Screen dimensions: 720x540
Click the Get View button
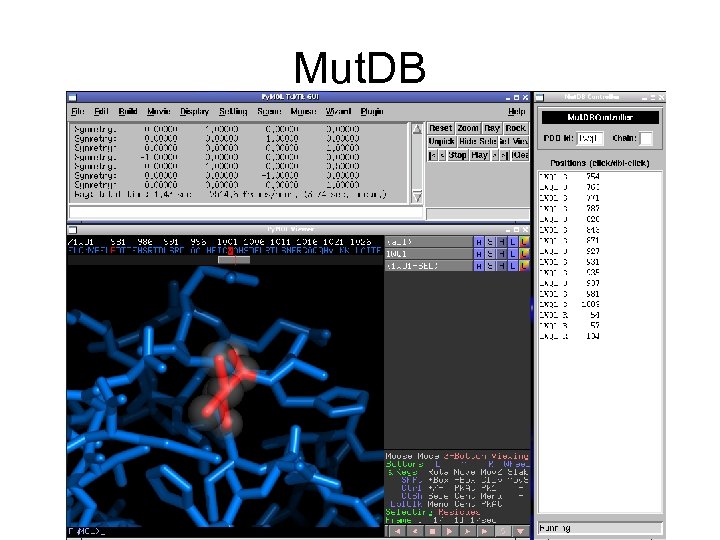[x=515, y=141]
